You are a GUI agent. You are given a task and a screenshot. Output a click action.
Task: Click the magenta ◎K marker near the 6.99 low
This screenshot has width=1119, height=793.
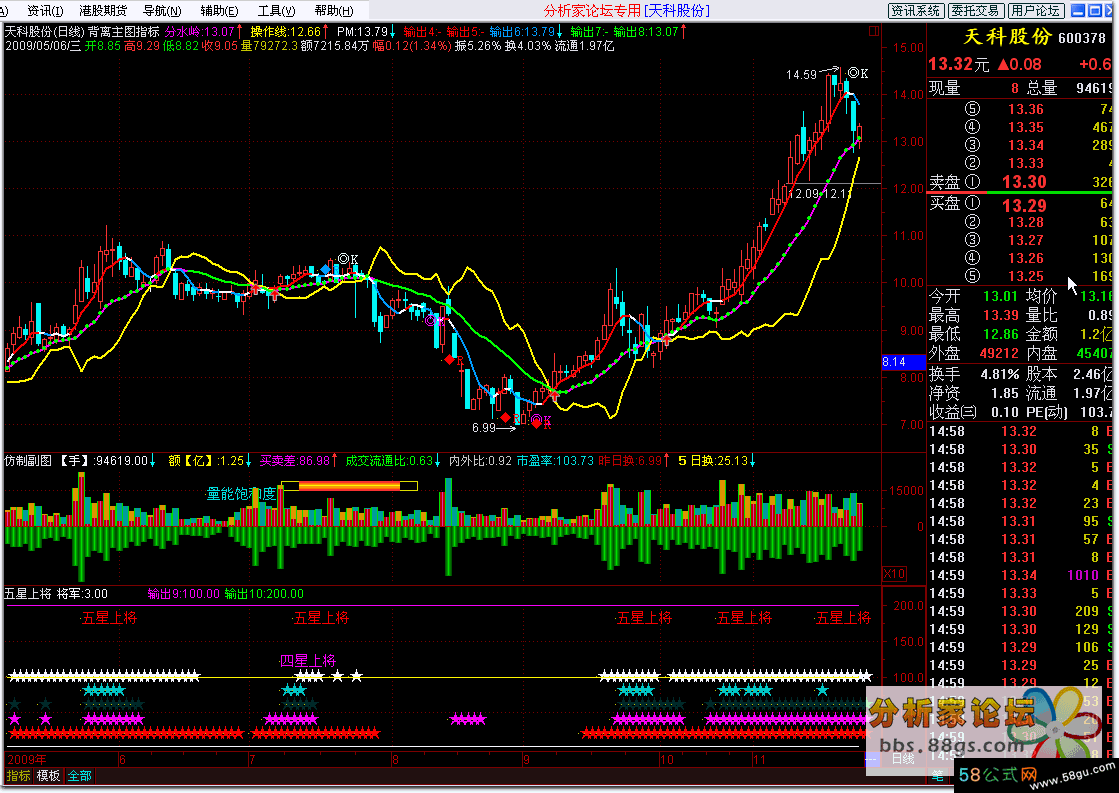click(541, 420)
